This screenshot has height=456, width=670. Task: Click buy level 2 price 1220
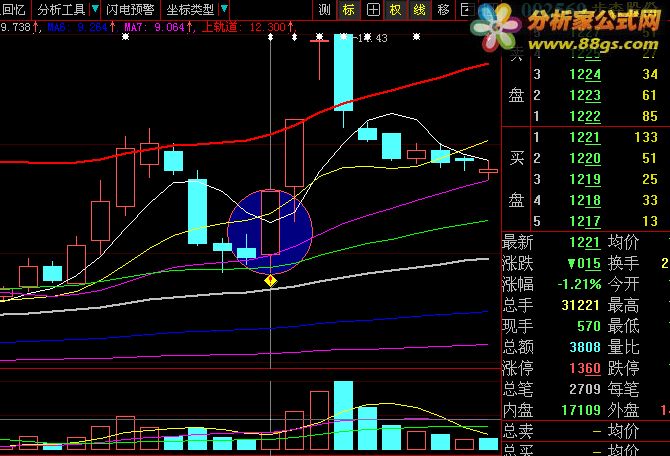click(585, 159)
